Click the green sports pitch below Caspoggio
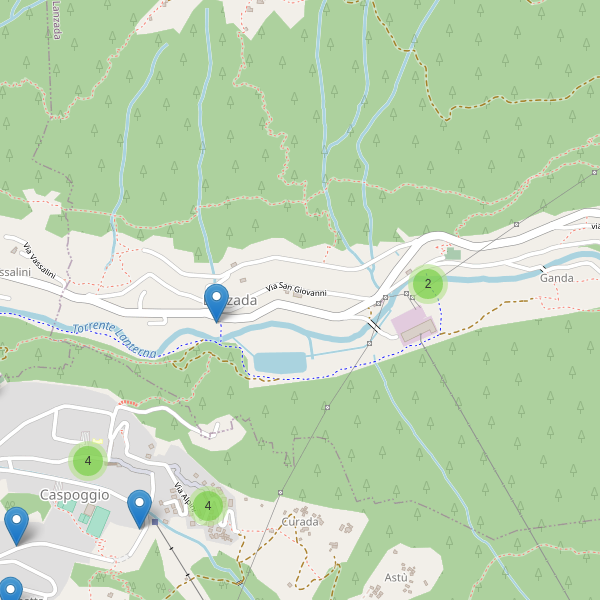600x600 pixels. pos(98,521)
